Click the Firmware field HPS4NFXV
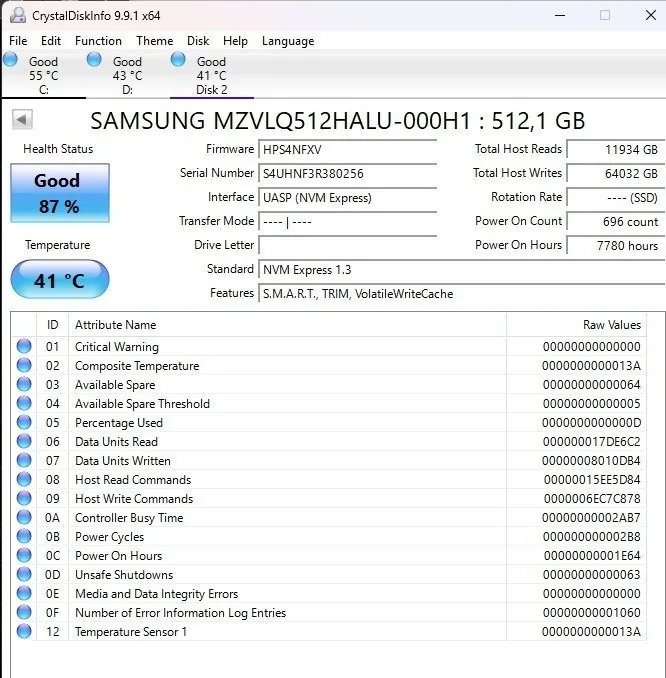This screenshot has width=666, height=678. click(x=347, y=150)
